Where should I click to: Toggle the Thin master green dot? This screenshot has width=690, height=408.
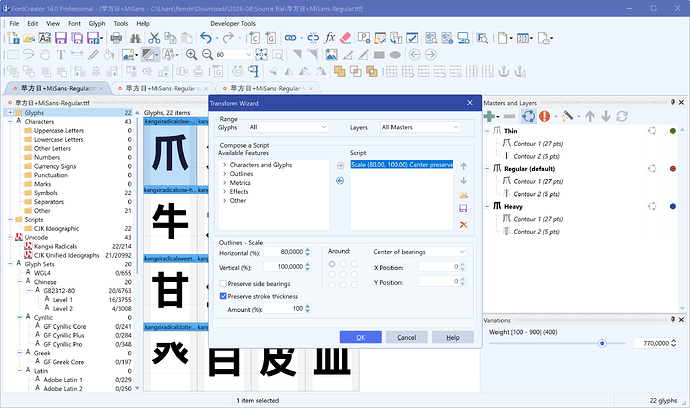click(673, 131)
